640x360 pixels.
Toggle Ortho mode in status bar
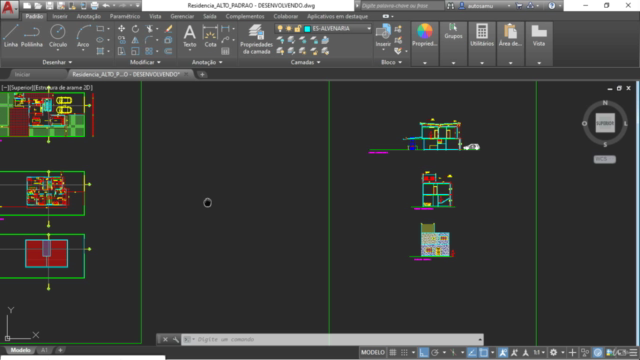(x=423, y=353)
